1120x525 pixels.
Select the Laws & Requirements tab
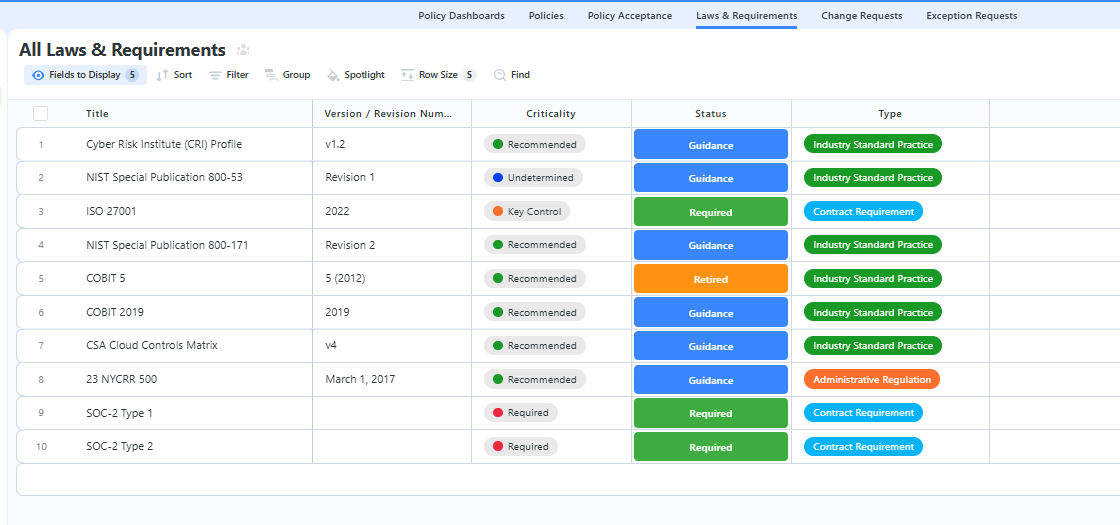[746, 16]
